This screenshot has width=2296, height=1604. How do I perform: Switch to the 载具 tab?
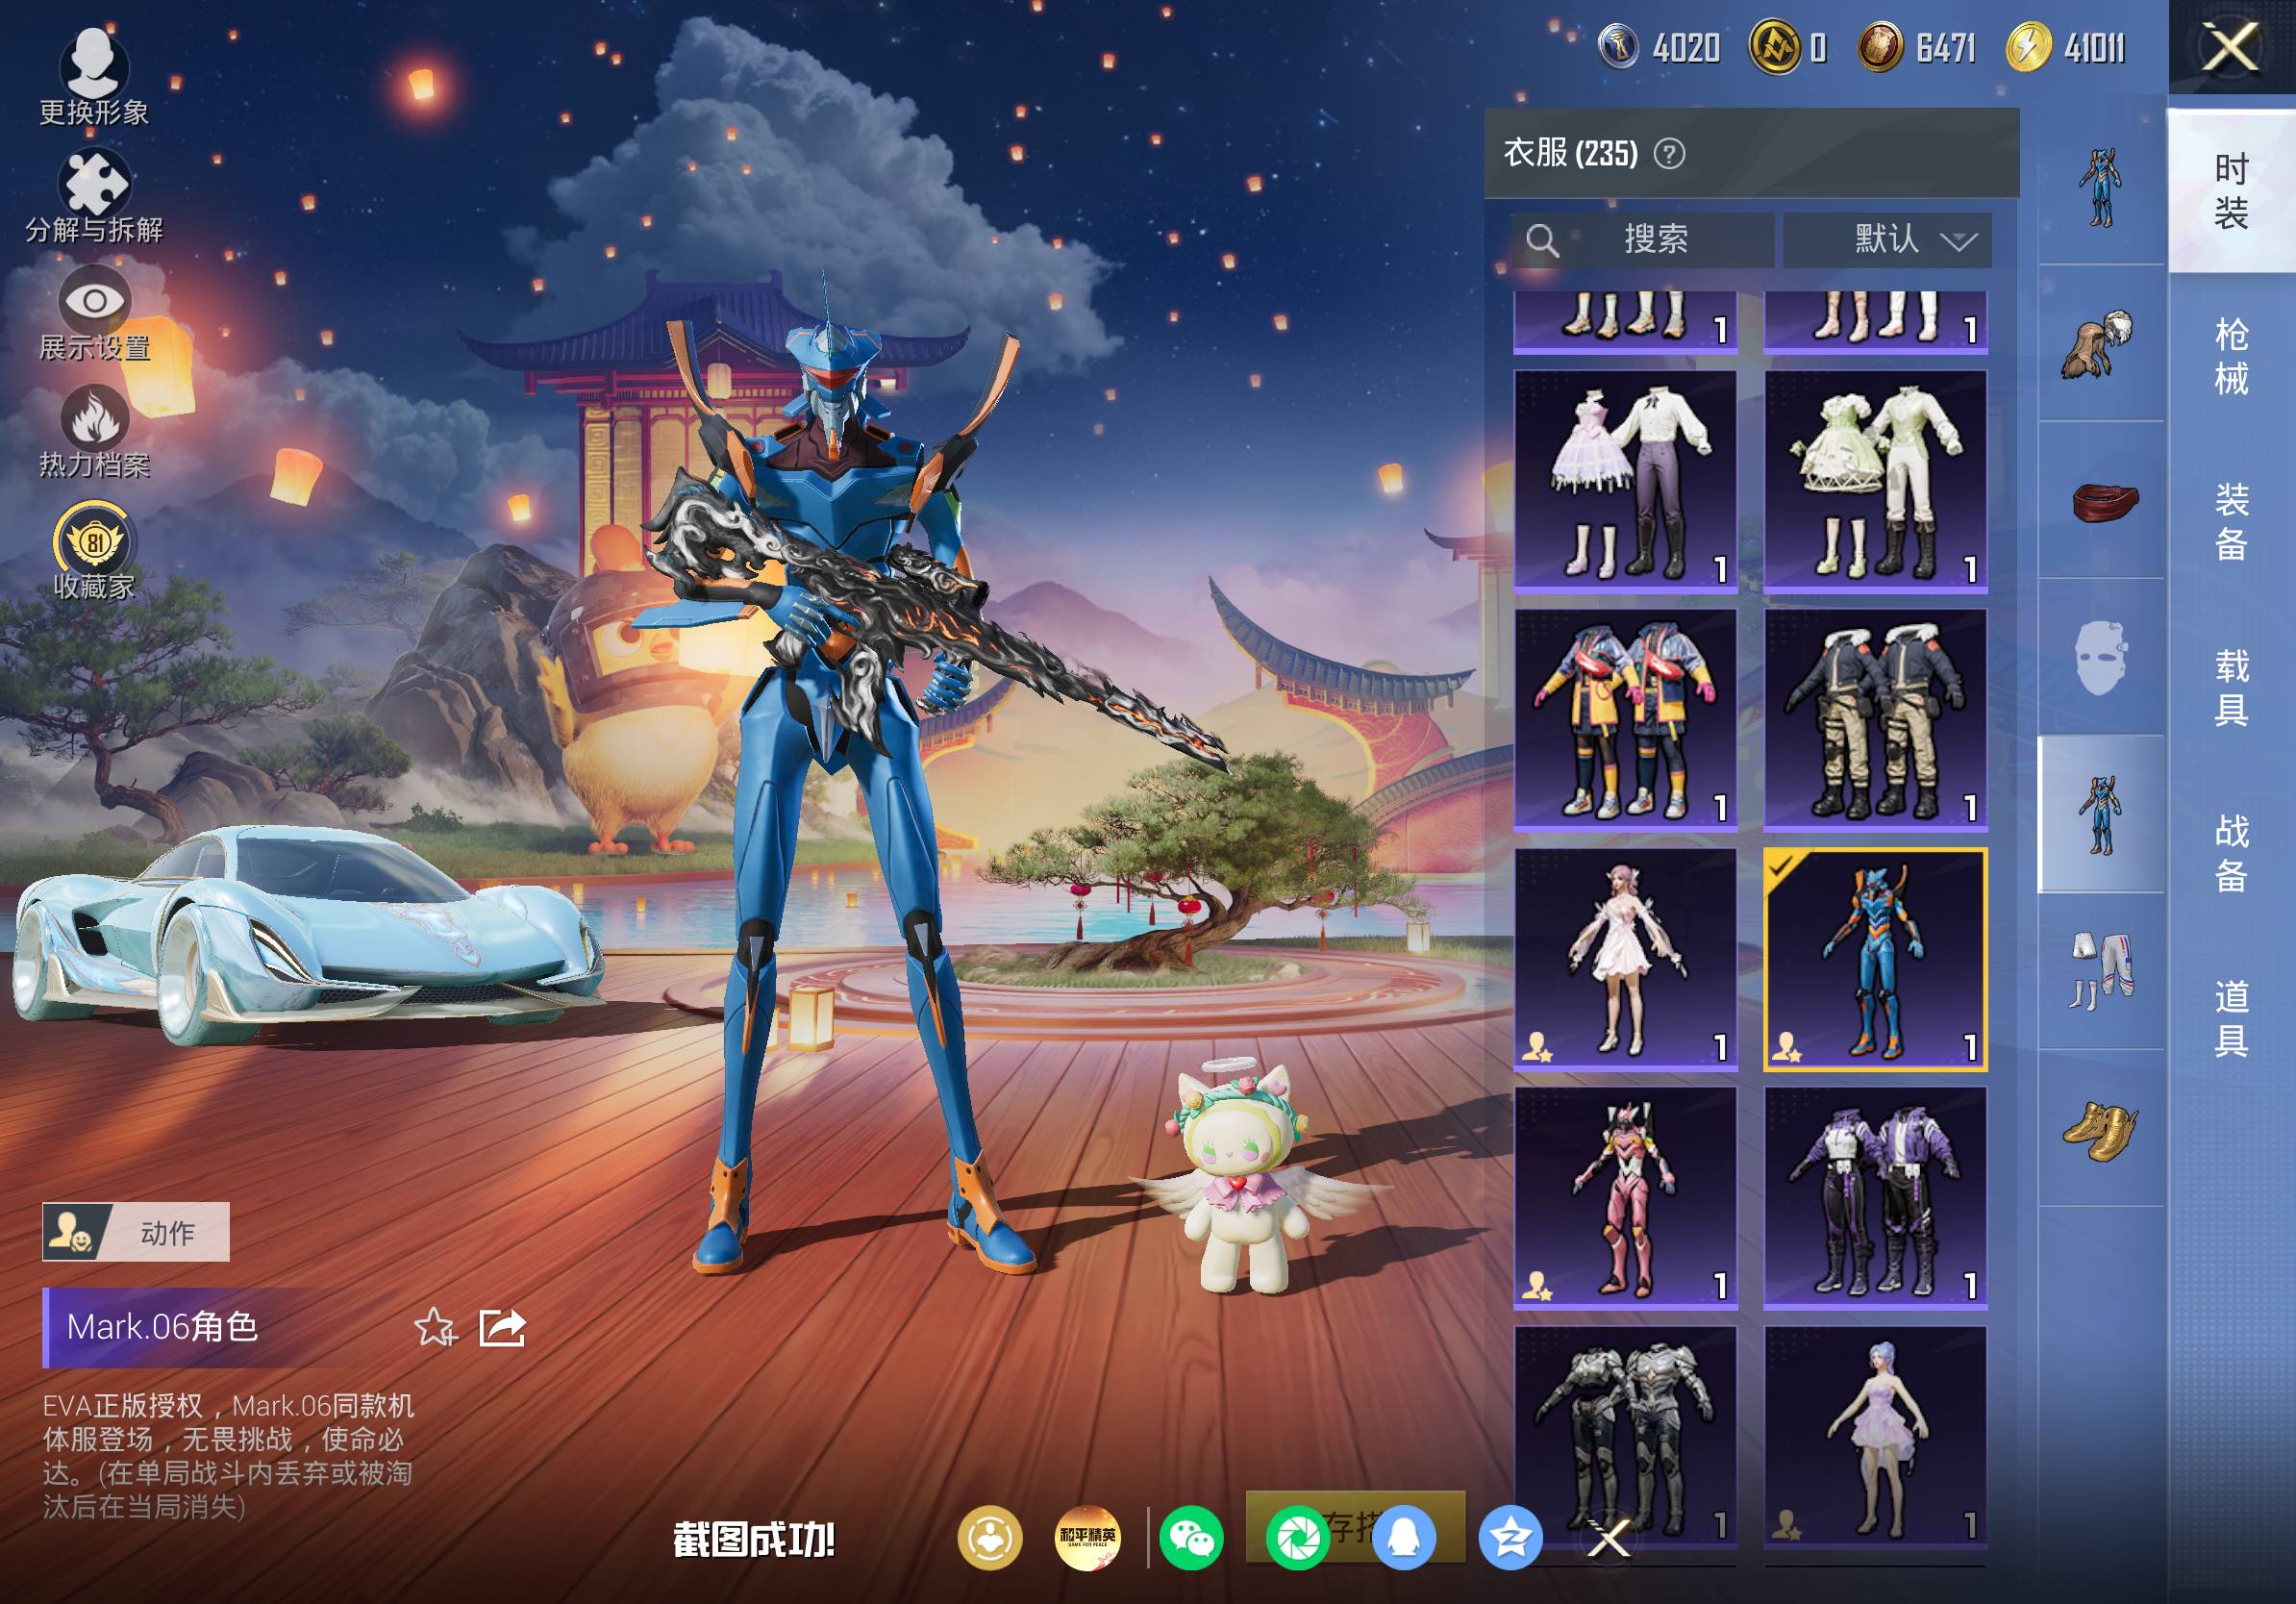[x=2231, y=687]
